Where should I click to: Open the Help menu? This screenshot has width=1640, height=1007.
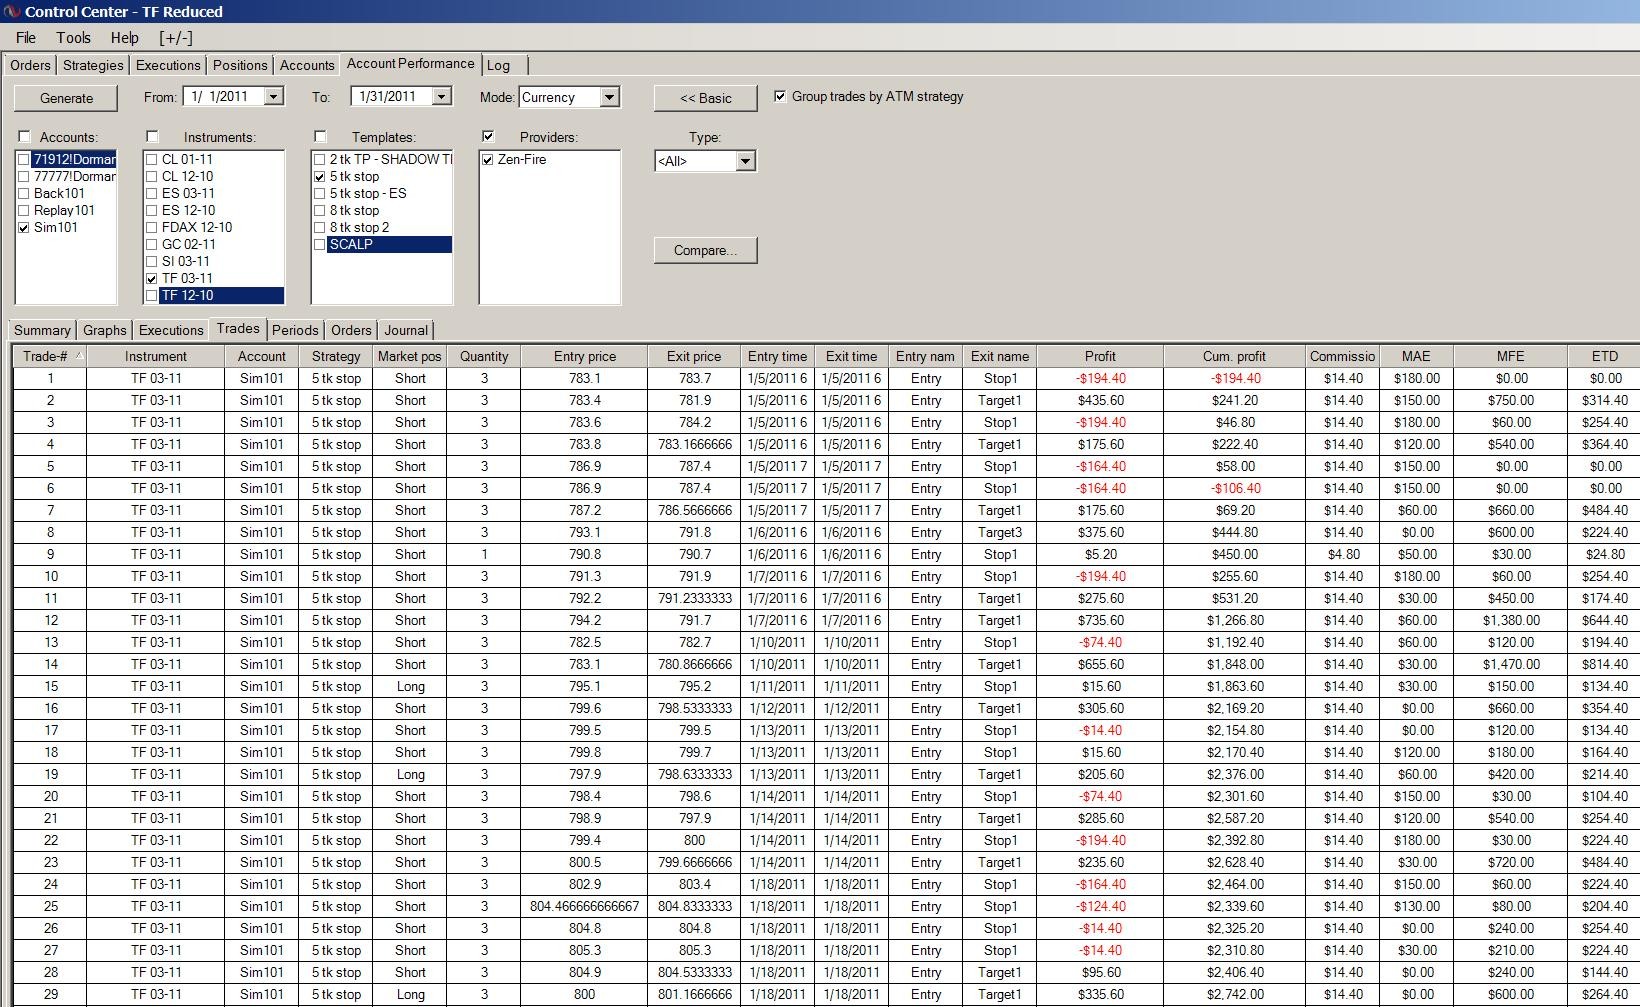point(125,38)
